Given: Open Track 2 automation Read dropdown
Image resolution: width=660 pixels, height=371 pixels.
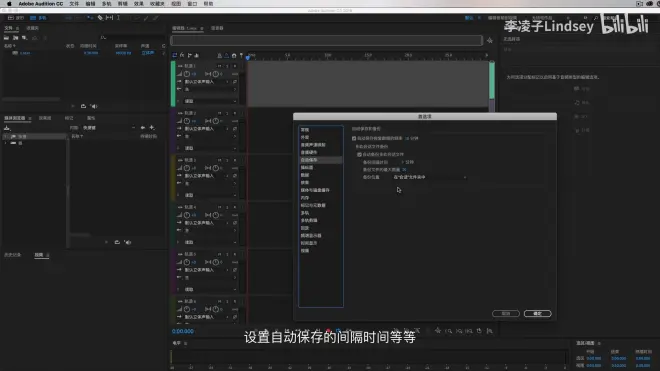Looking at the screenshot, I should point(210,148).
